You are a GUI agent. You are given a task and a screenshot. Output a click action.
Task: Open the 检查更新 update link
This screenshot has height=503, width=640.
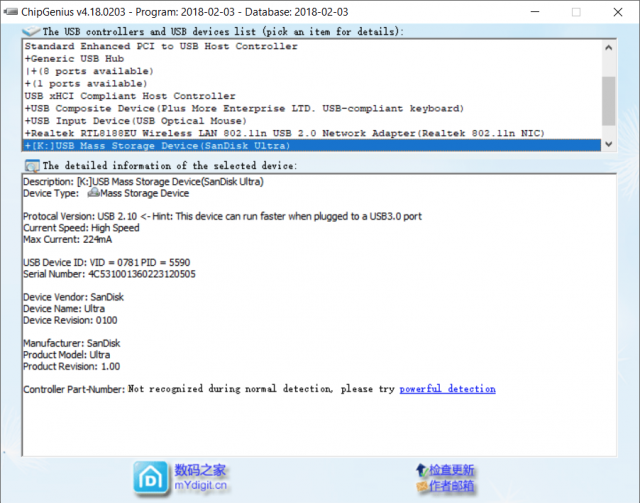pyautogui.click(x=452, y=470)
